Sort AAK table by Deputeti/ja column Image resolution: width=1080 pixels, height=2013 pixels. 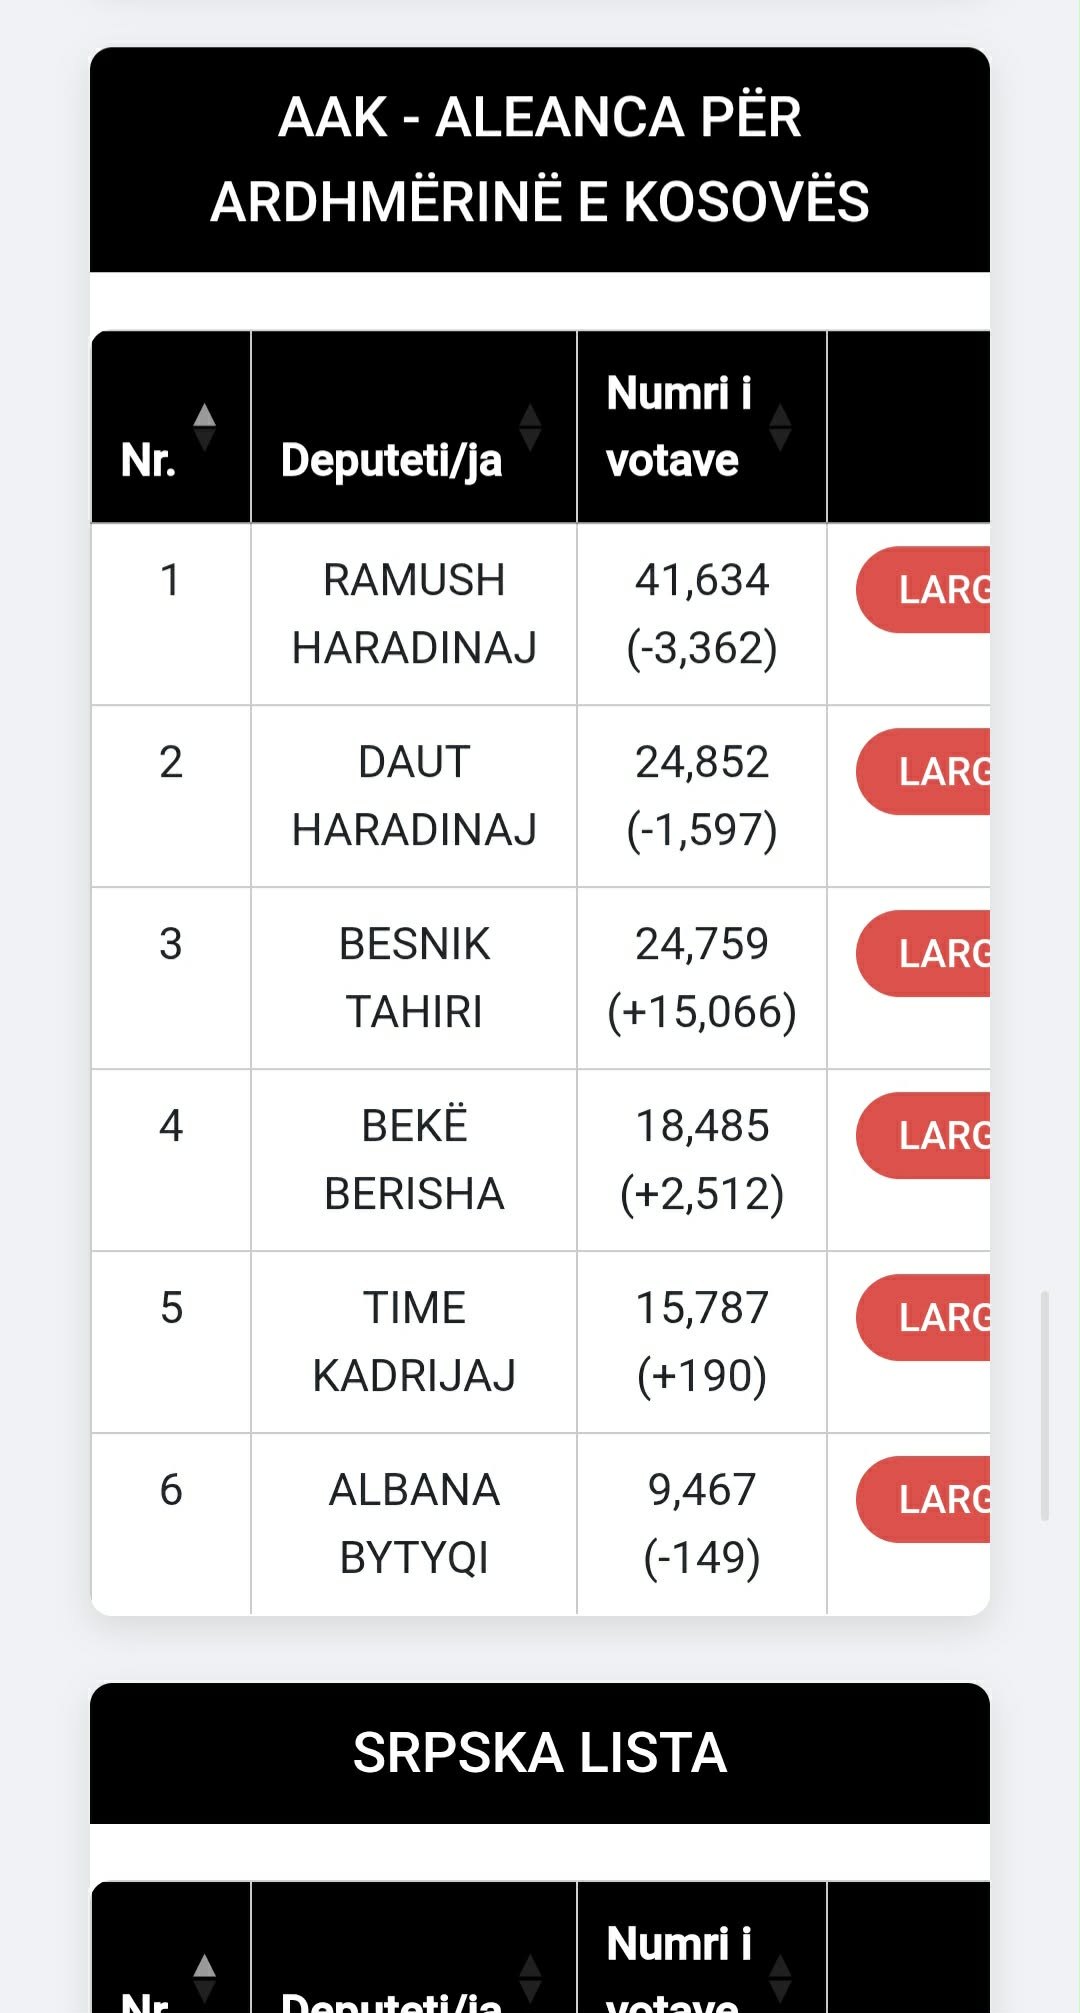coord(413,428)
